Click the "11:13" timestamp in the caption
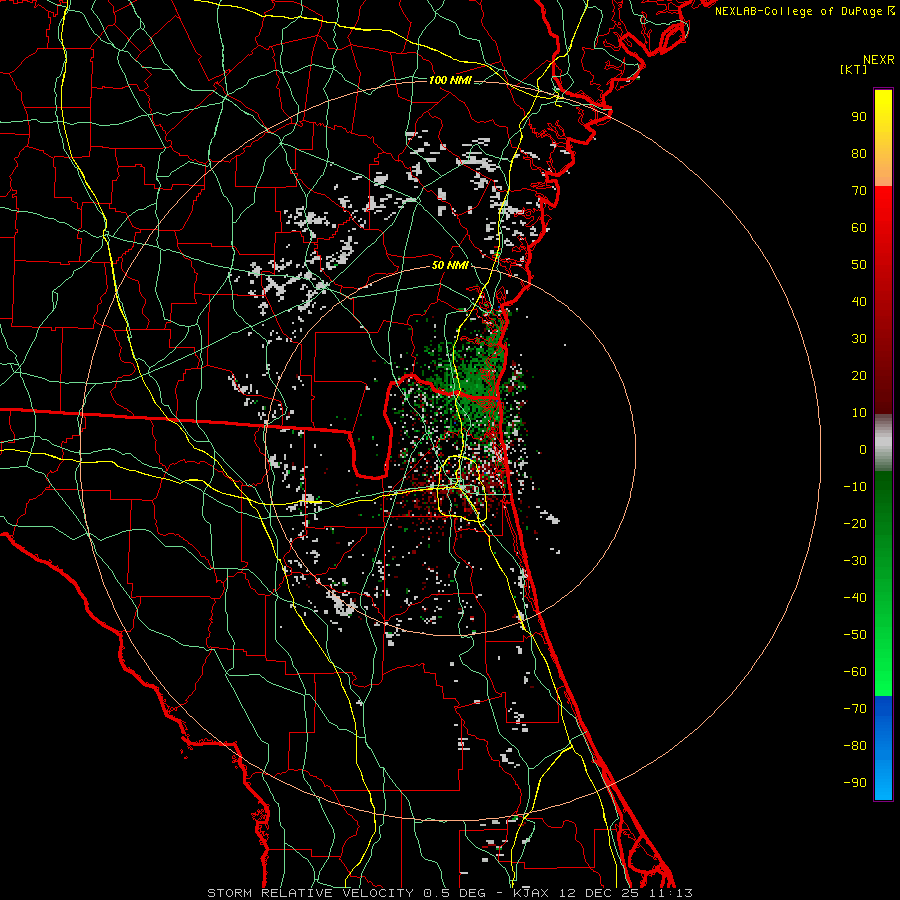900x900 pixels. click(671, 893)
